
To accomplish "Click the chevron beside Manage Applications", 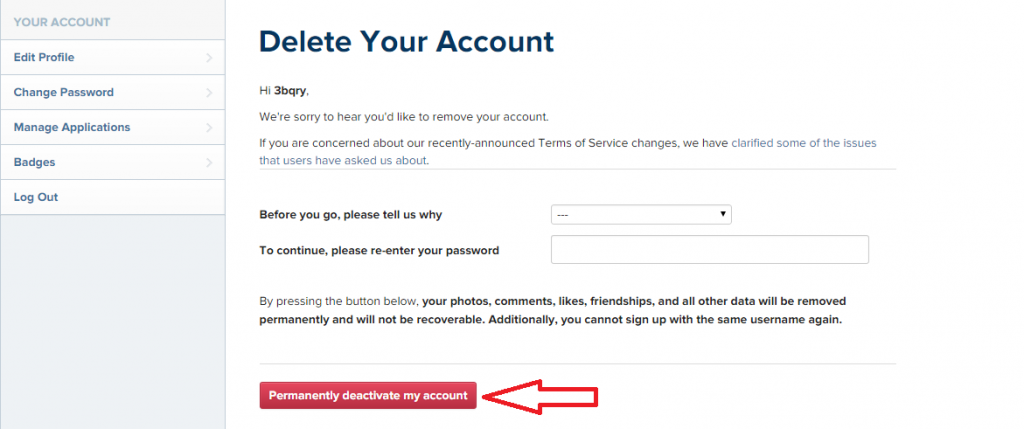I will point(209,128).
